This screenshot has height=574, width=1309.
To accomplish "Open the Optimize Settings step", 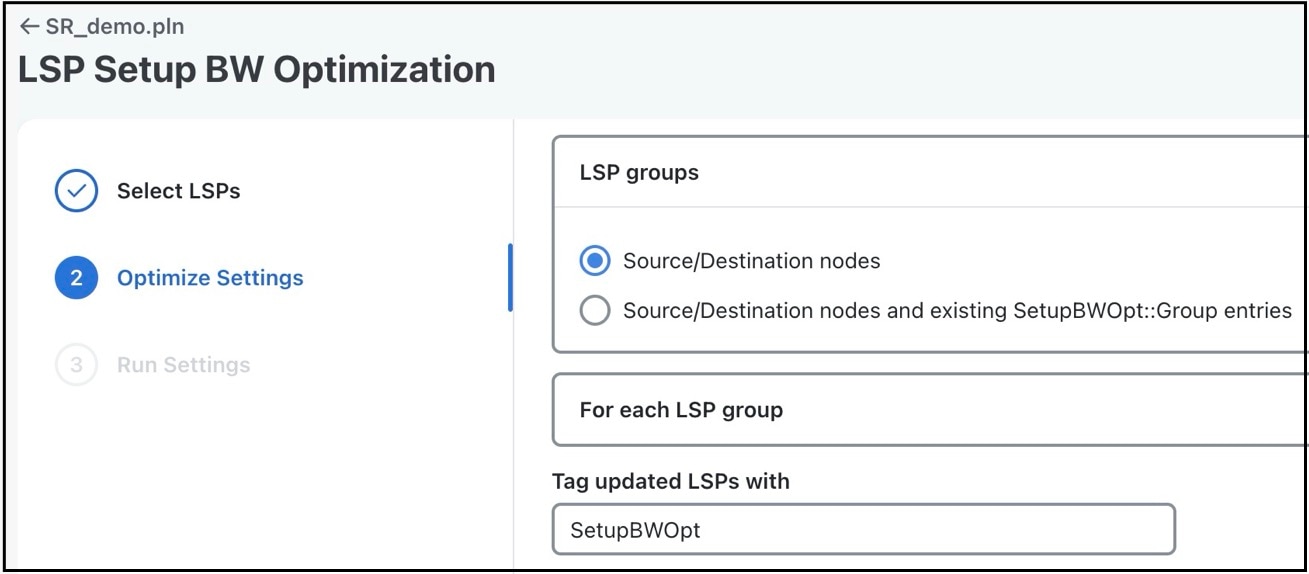I will (210, 278).
